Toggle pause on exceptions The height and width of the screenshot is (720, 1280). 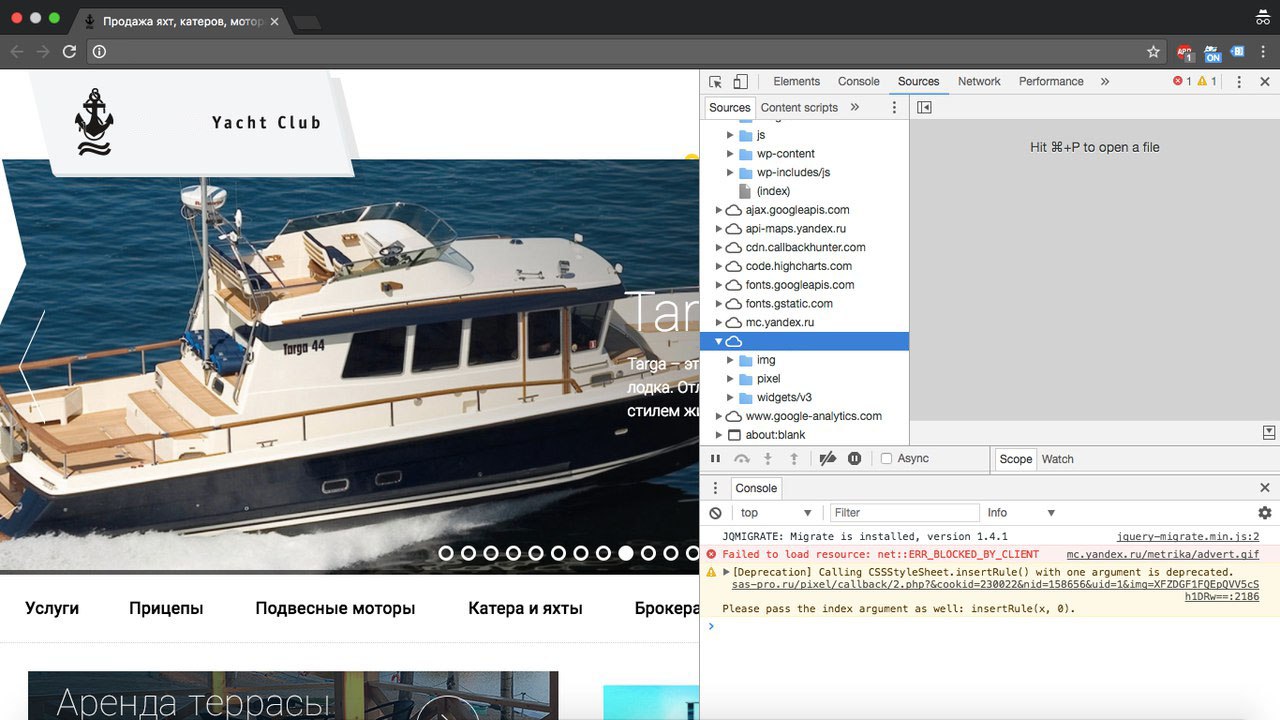coord(854,459)
